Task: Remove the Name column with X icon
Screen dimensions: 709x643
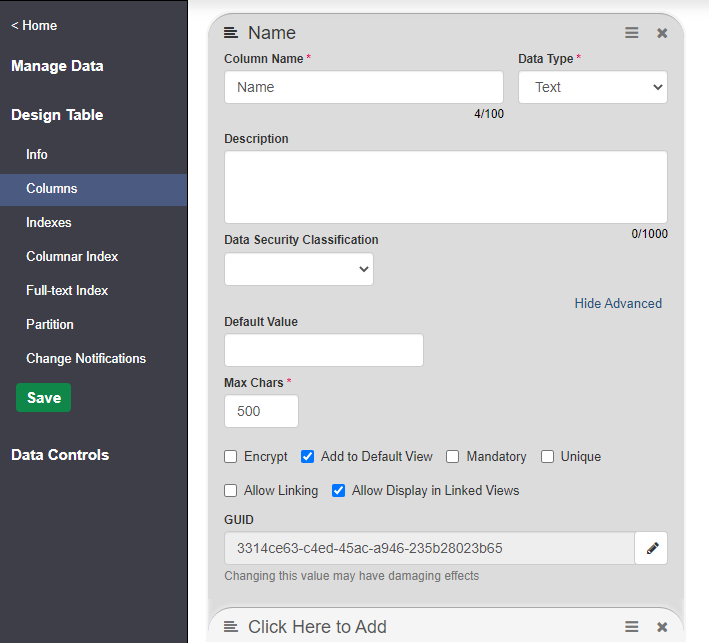Action: click(x=662, y=33)
